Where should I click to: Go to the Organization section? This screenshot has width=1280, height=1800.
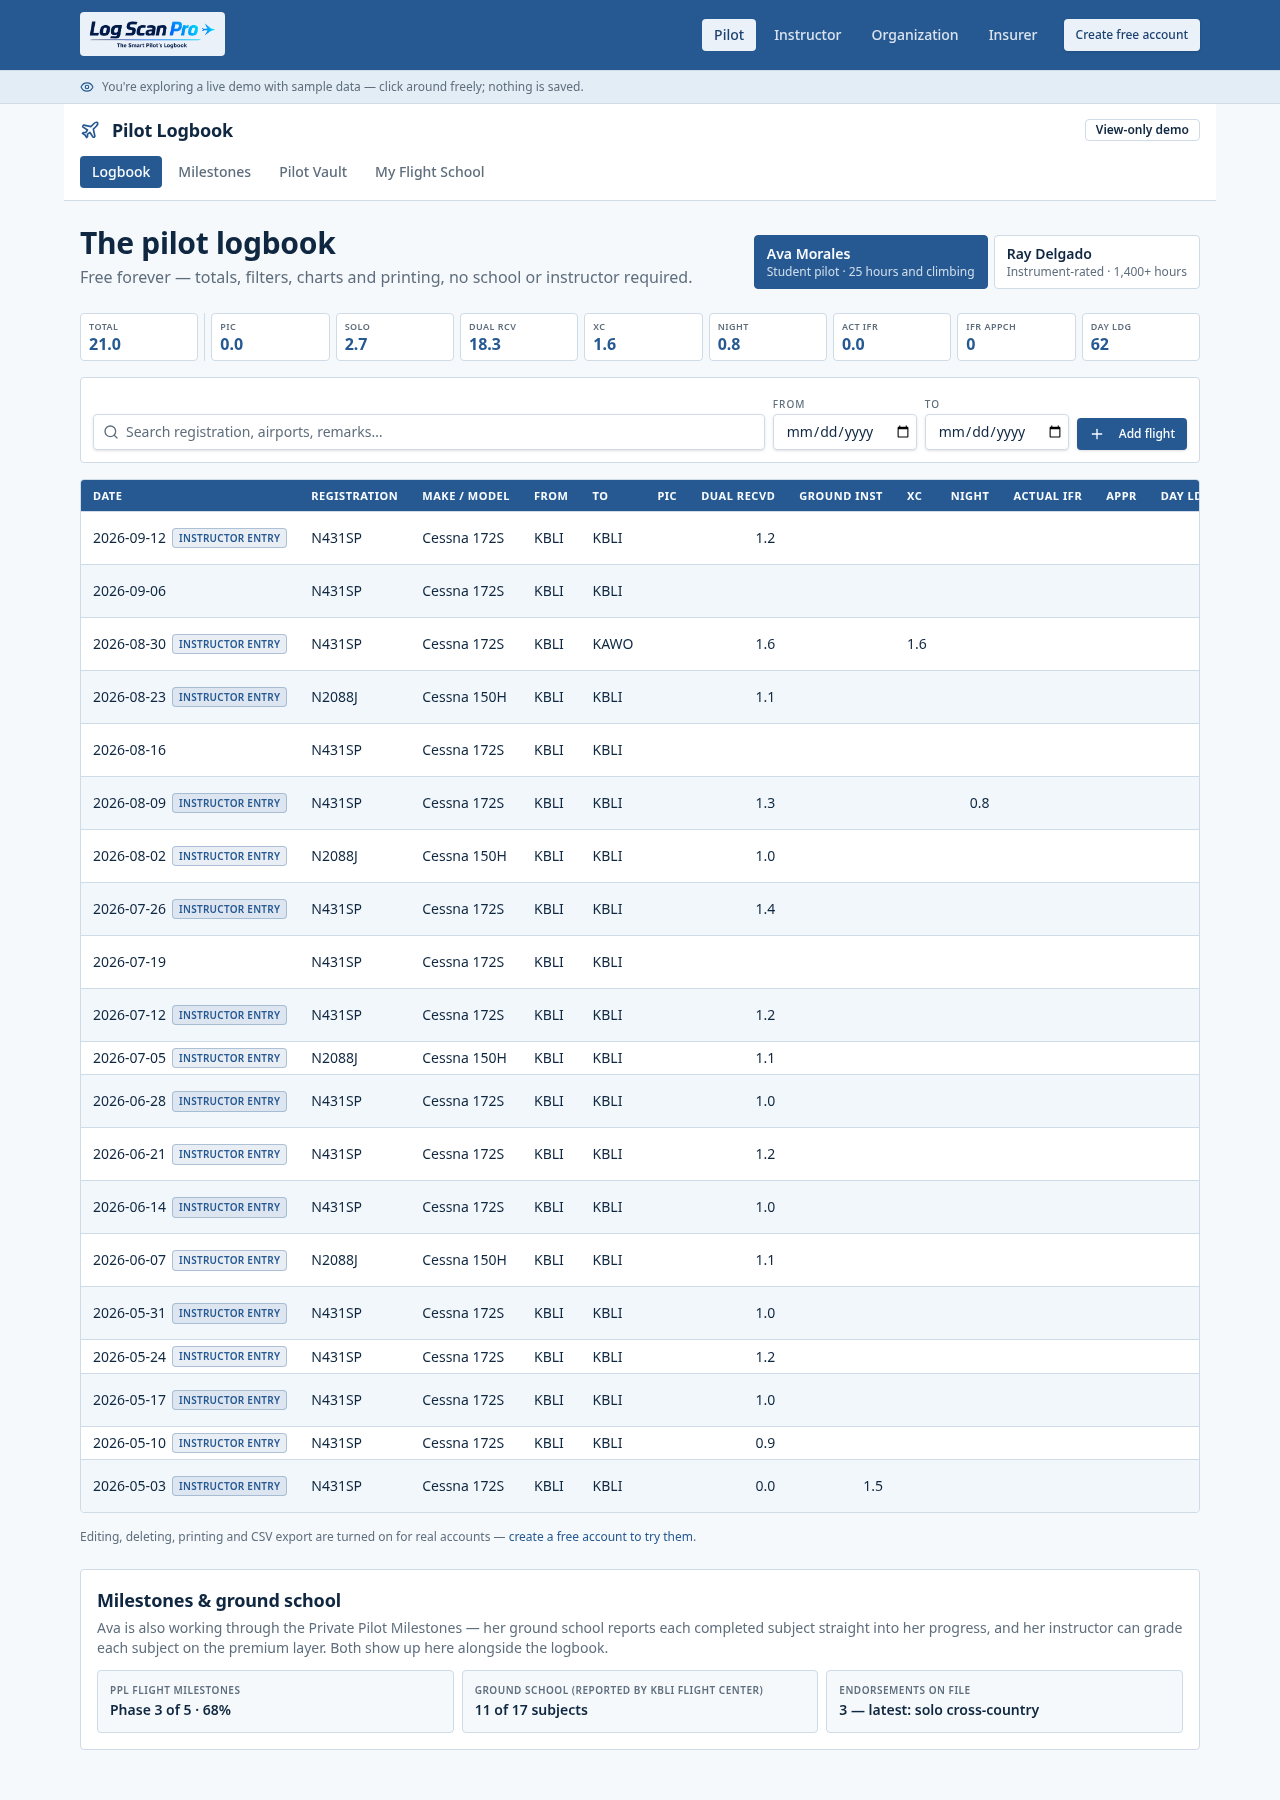point(915,35)
